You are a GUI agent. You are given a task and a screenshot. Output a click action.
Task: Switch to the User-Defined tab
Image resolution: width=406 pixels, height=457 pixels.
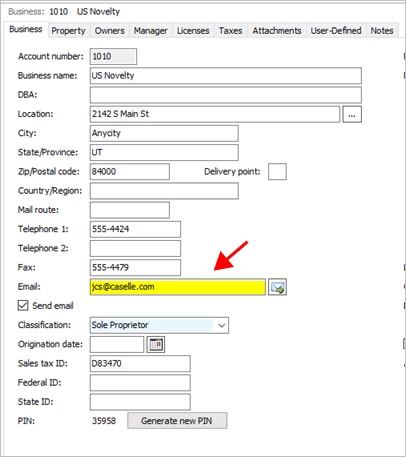pyautogui.click(x=336, y=31)
